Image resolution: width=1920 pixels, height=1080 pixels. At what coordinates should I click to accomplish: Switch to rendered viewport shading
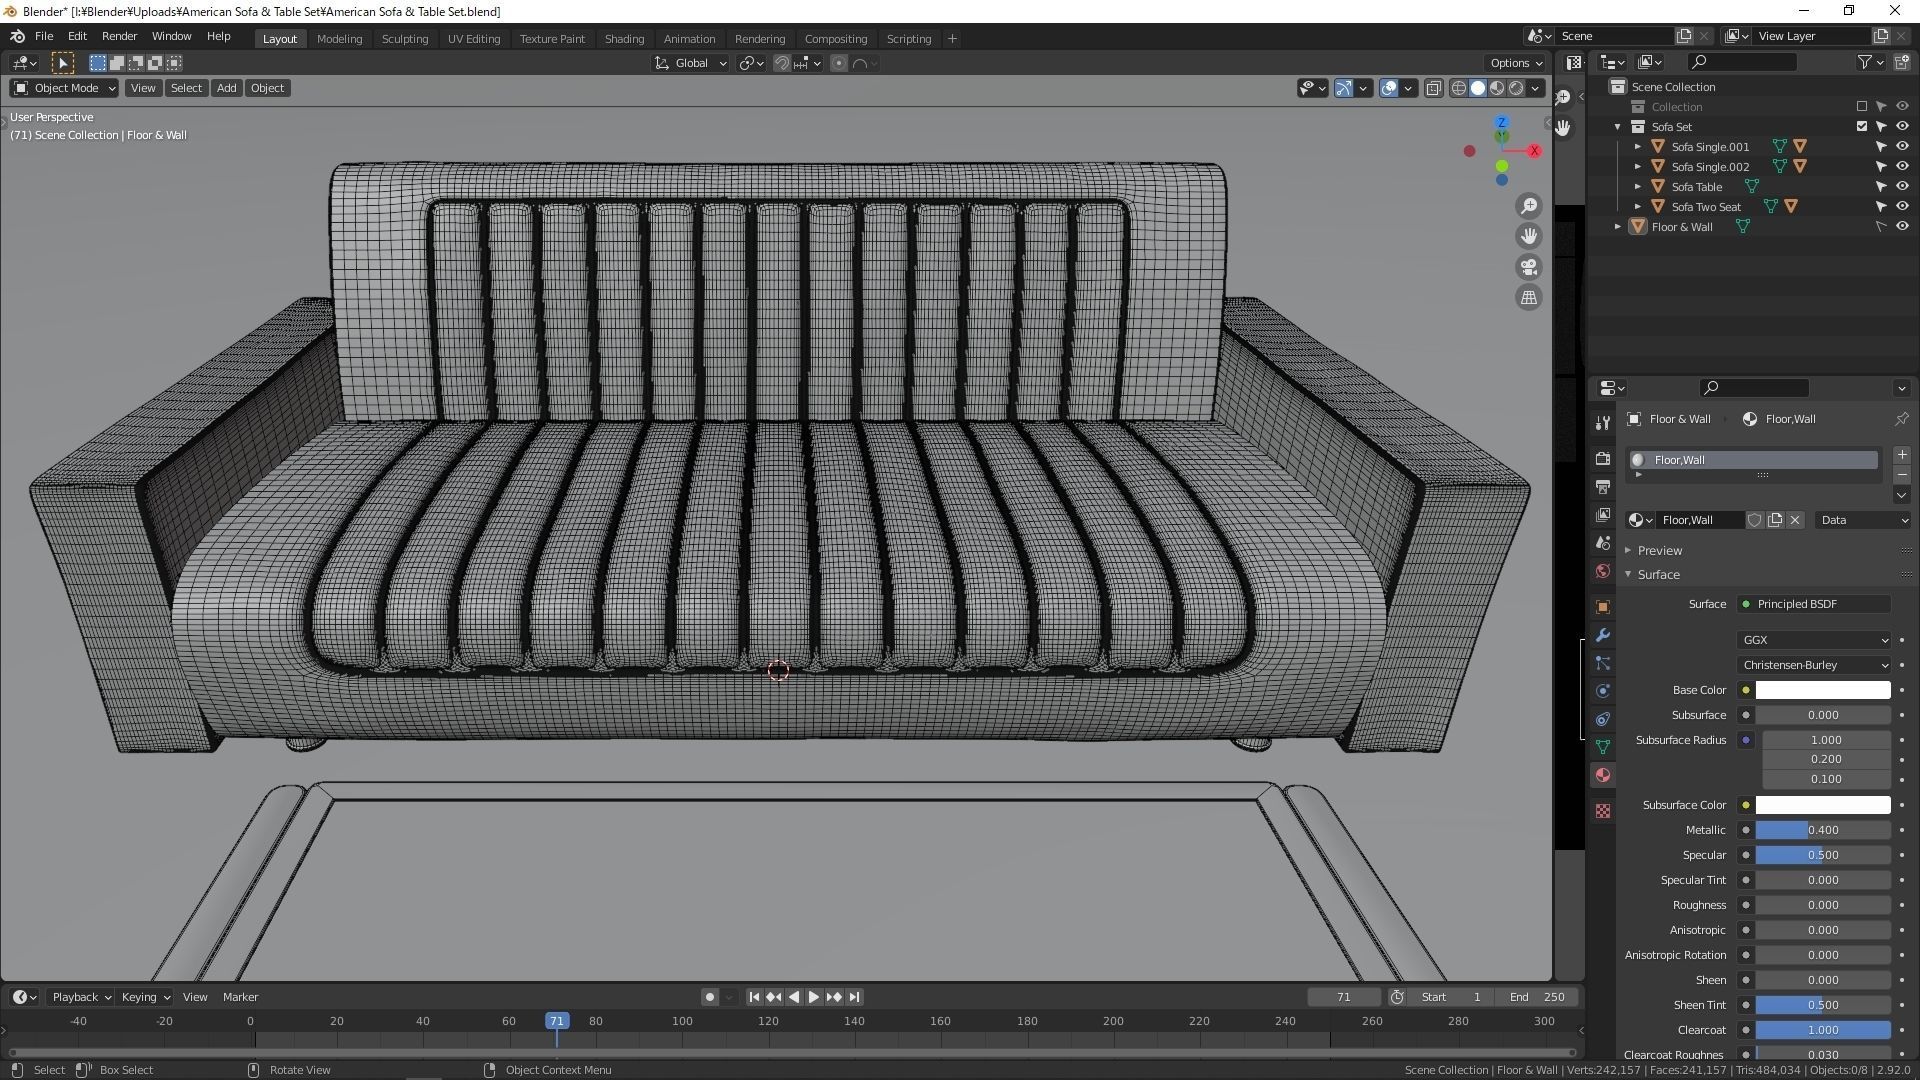(x=1516, y=88)
